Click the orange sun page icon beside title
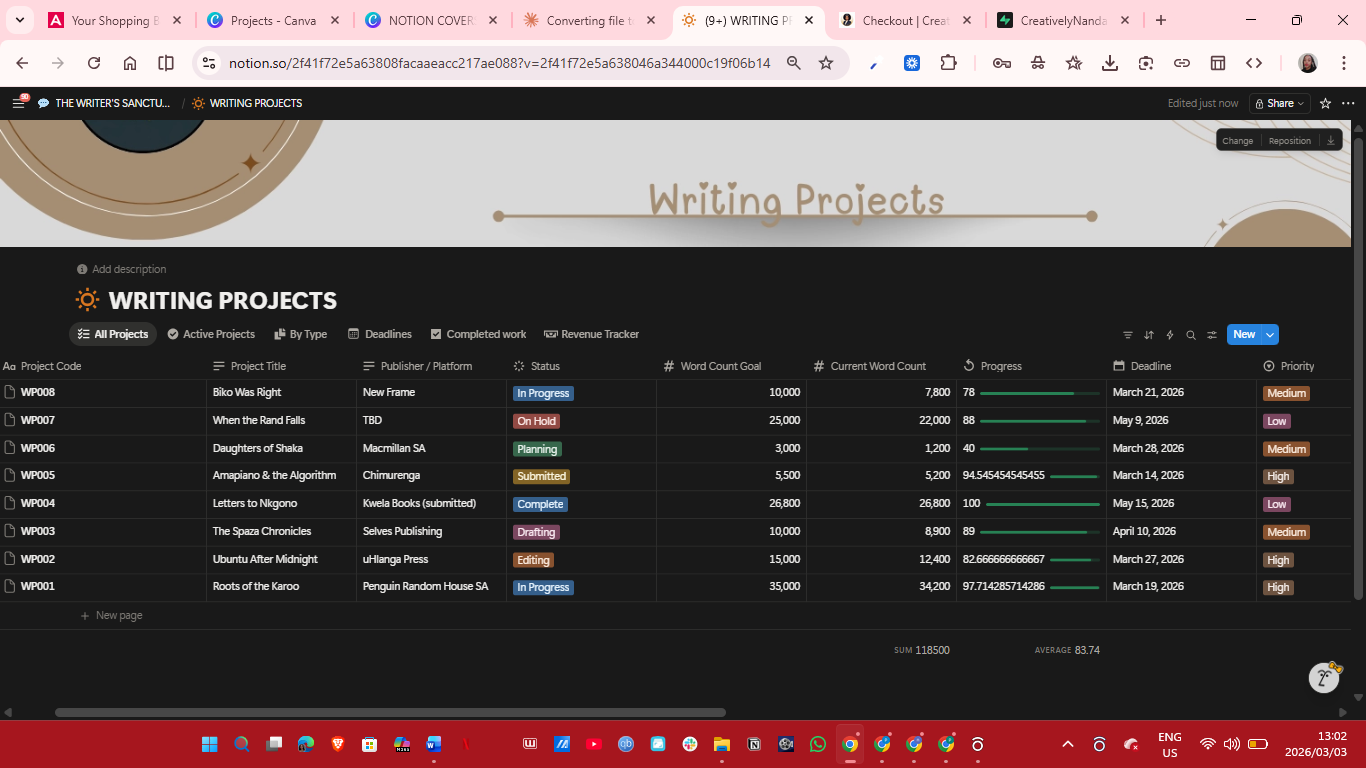The height and width of the screenshot is (768, 1366). coord(88,300)
